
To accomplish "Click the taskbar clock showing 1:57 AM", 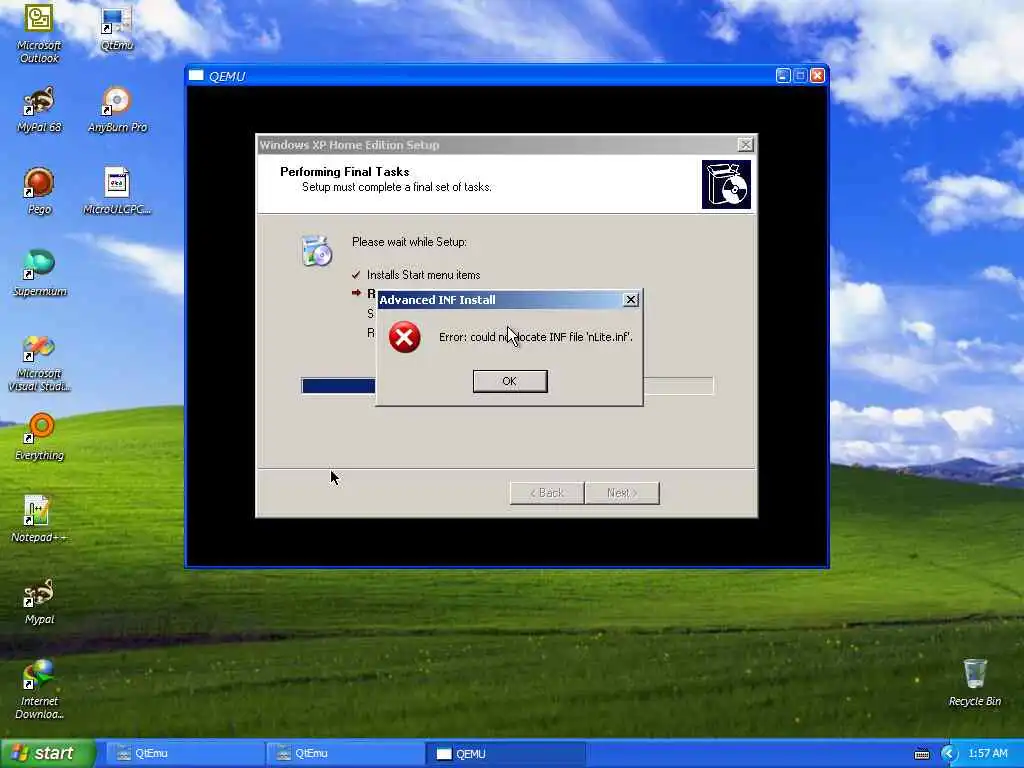I will (x=987, y=754).
